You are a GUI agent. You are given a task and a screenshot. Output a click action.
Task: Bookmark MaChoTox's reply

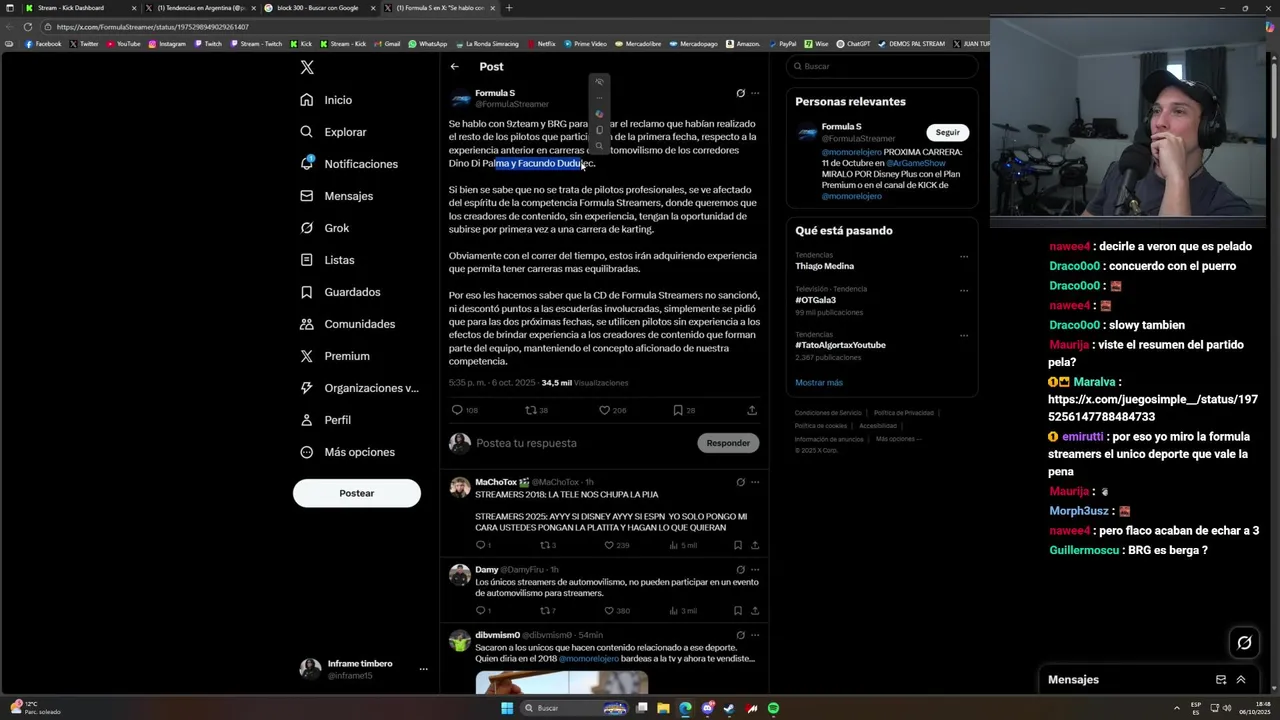pos(738,545)
